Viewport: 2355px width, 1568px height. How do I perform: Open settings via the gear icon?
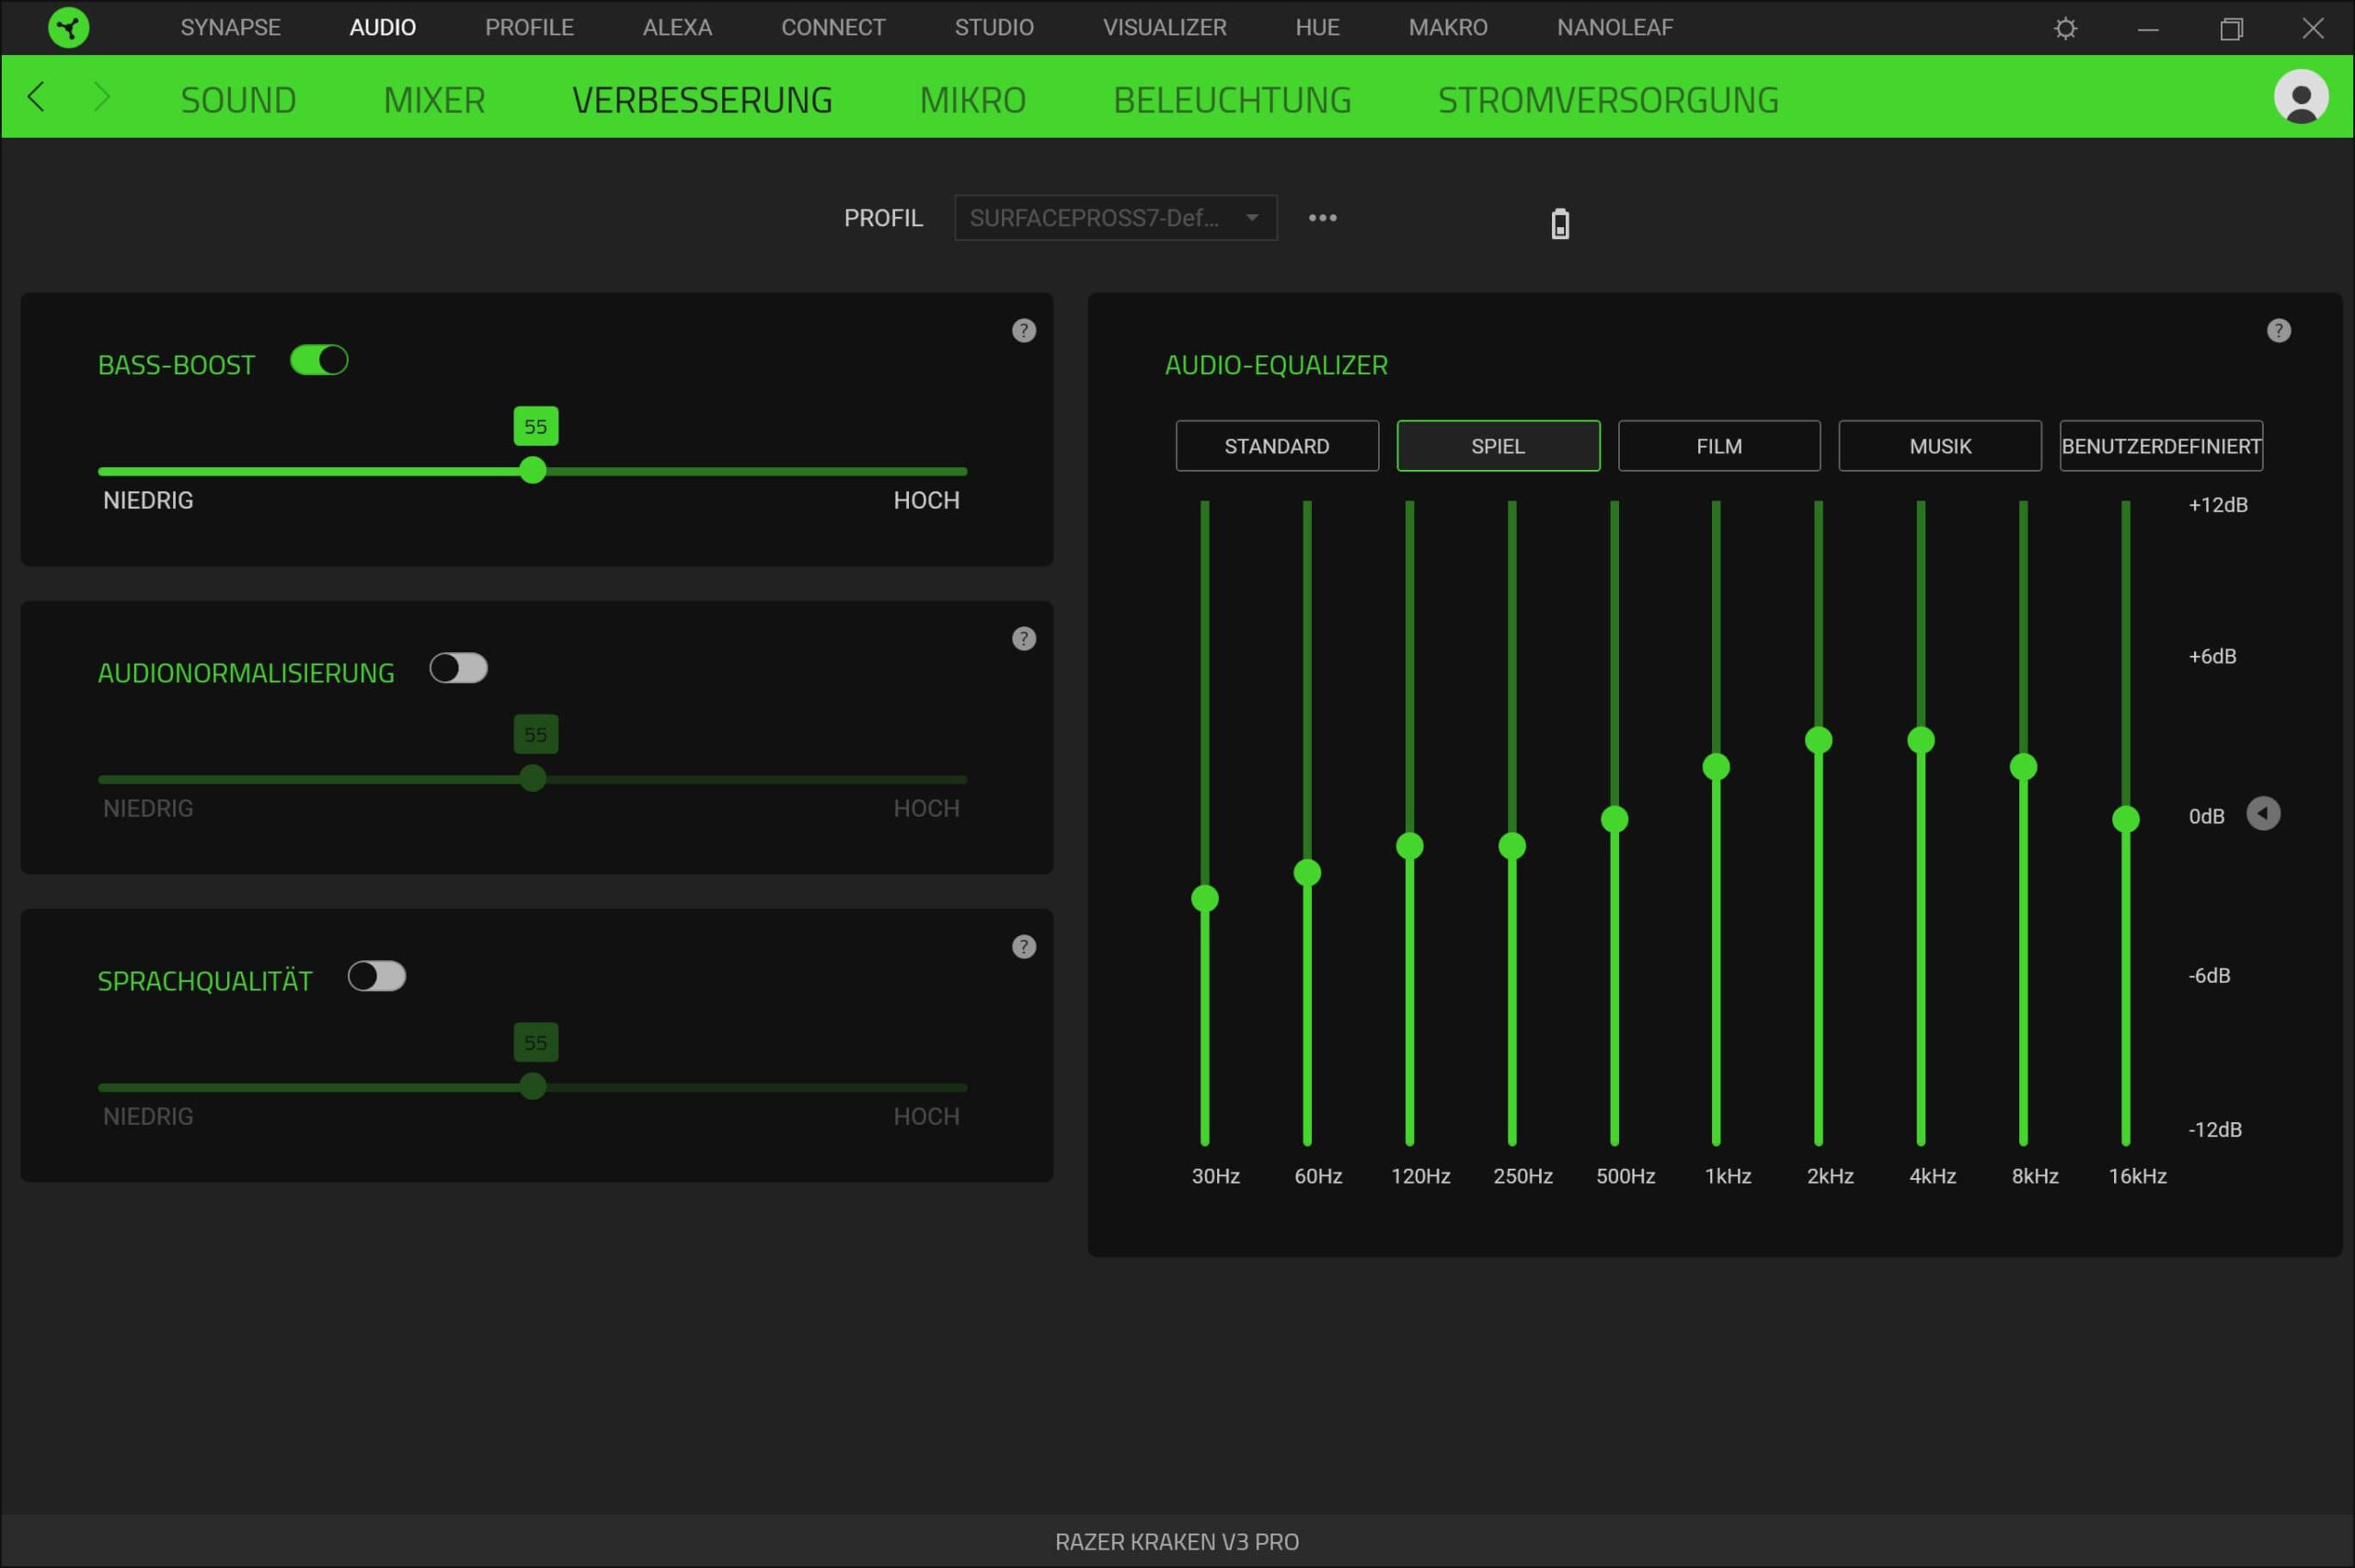(x=2065, y=28)
